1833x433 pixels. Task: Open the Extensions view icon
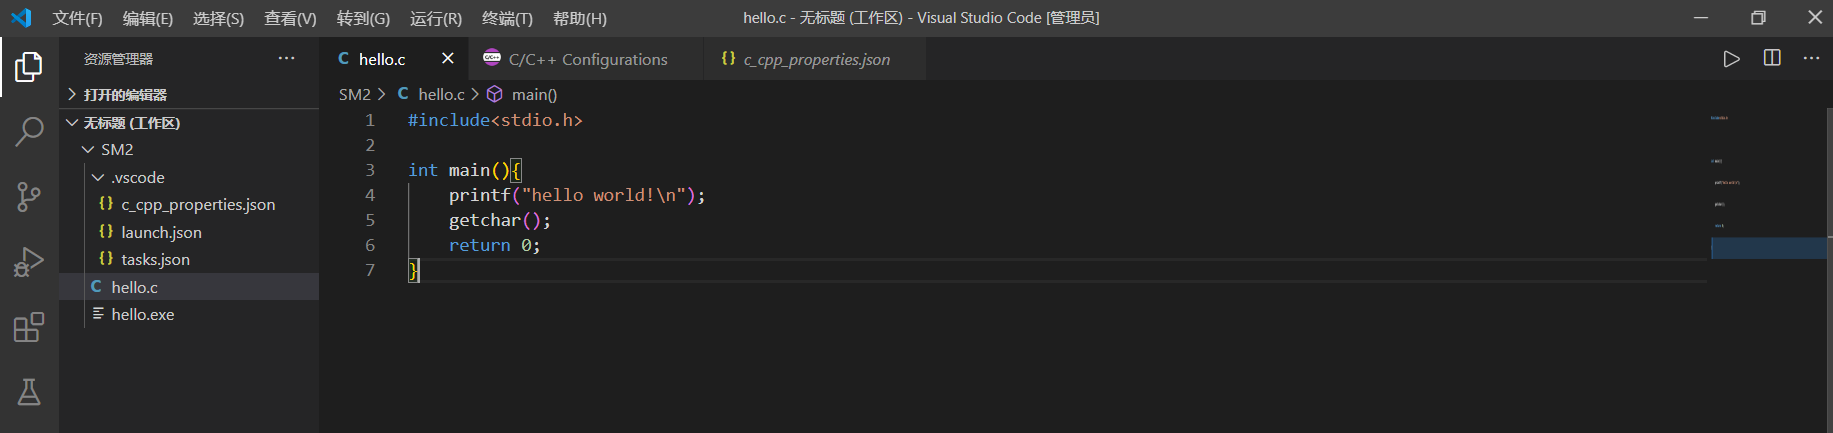coord(29,327)
